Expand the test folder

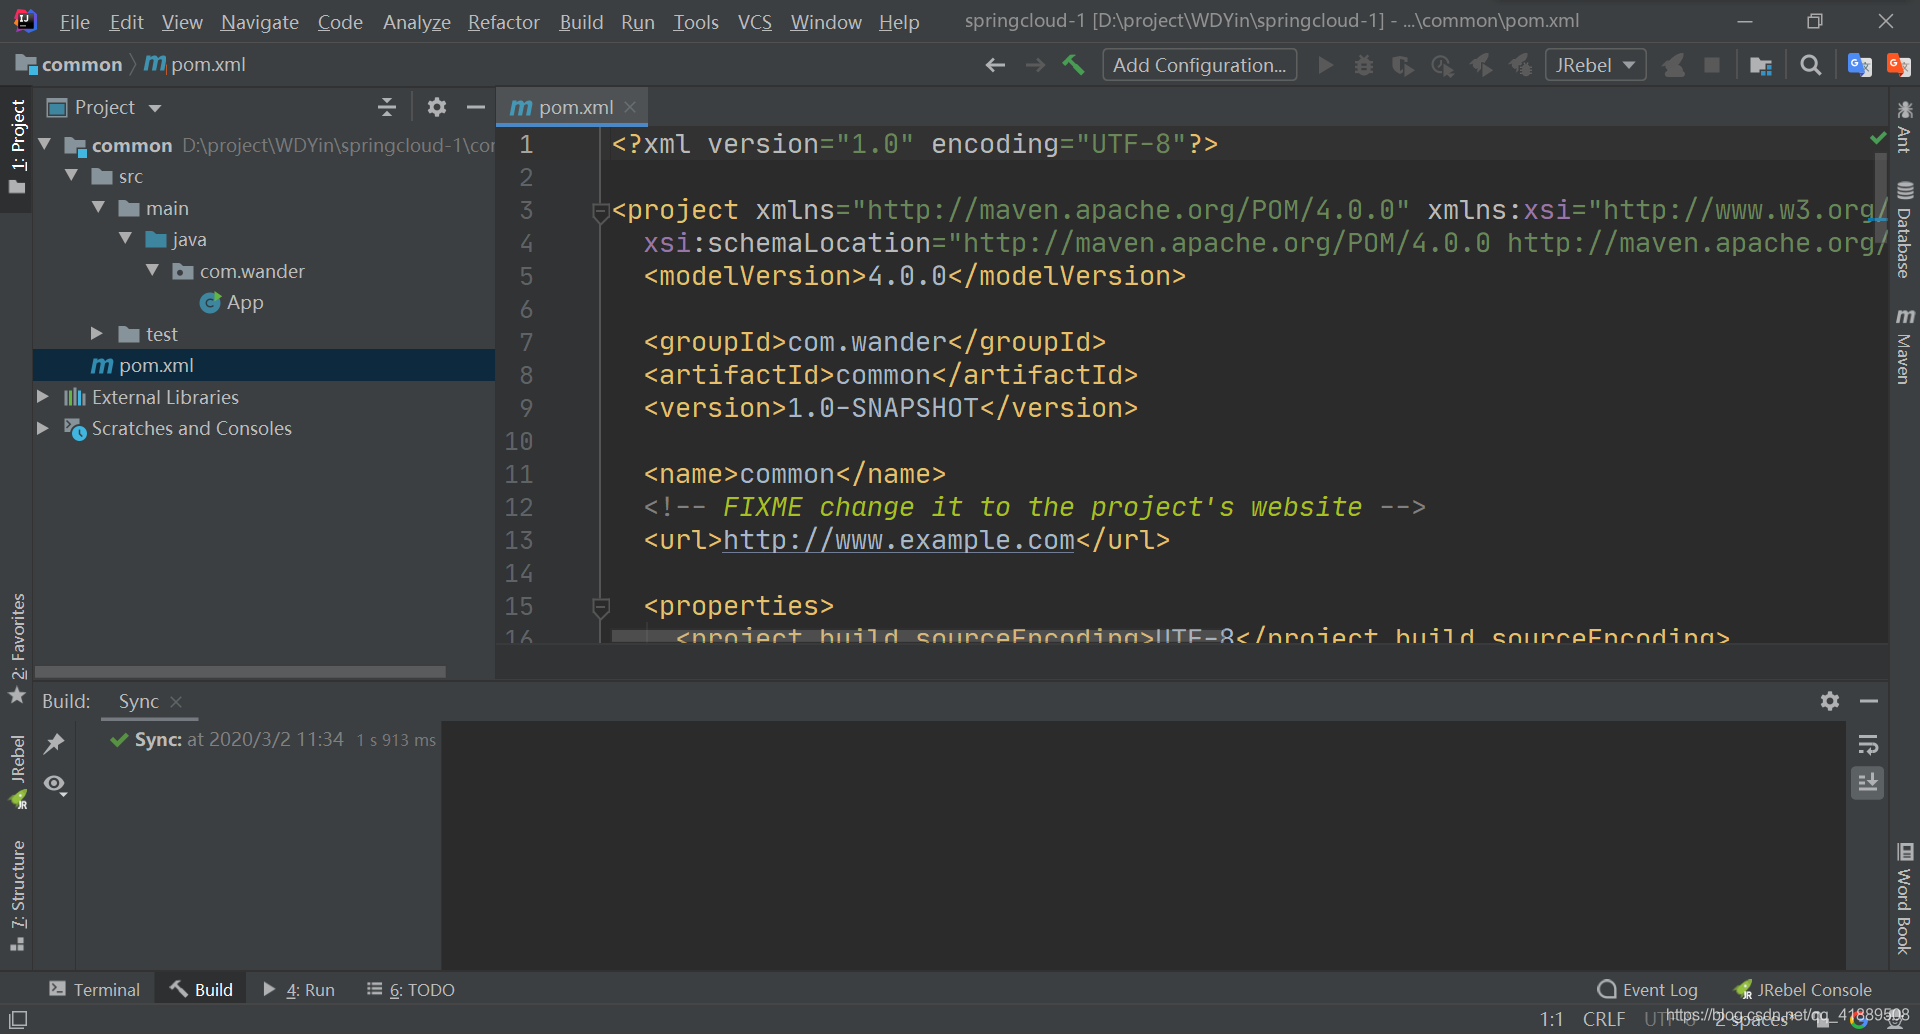[x=97, y=334]
